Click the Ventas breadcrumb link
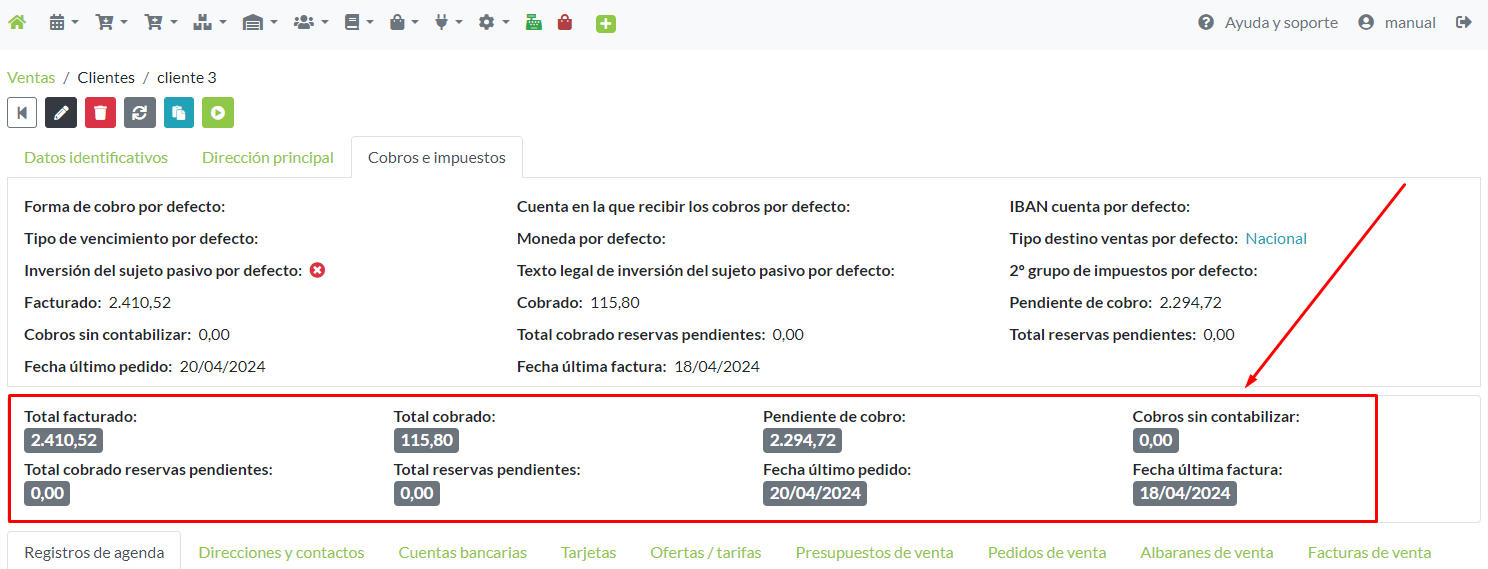Viewport: 1488px width, 569px height. coord(31,77)
